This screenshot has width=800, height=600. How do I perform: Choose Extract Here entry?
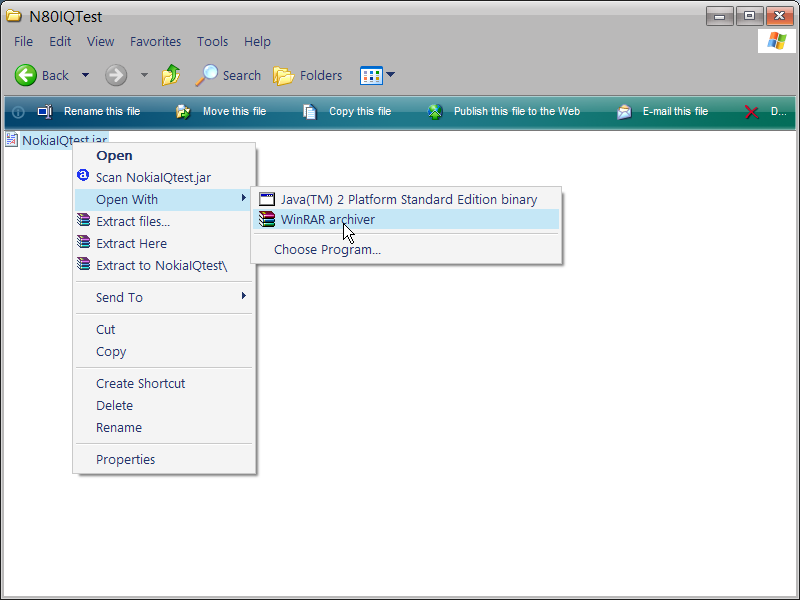point(132,243)
